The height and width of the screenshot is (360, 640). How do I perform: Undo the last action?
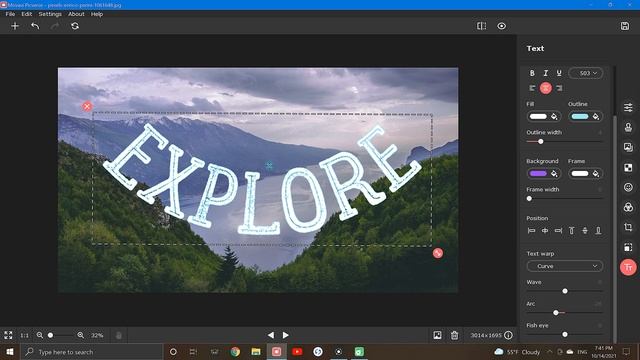(35, 26)
